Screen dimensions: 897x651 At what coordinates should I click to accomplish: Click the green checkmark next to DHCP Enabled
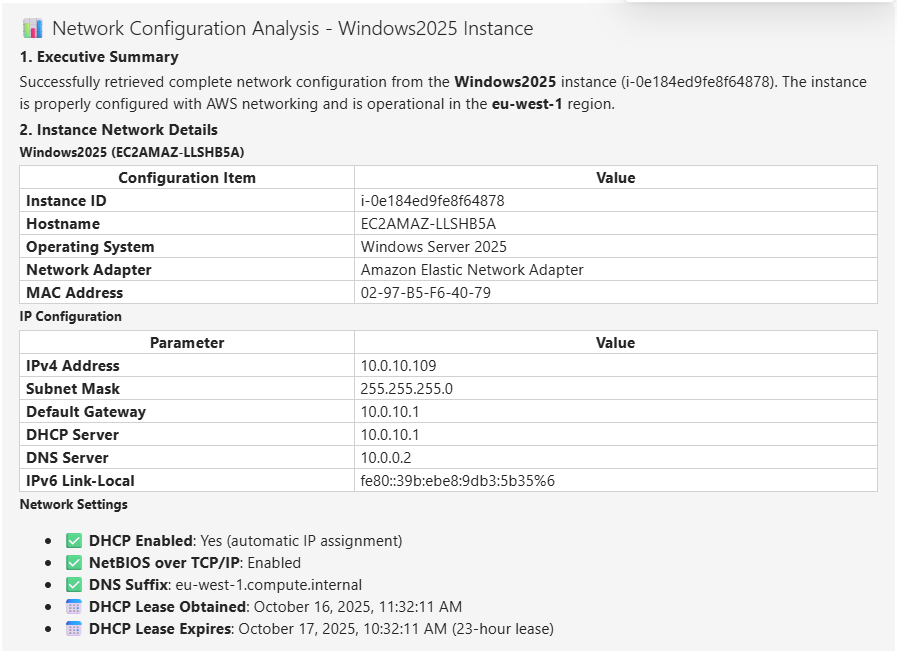coord(73,540)
